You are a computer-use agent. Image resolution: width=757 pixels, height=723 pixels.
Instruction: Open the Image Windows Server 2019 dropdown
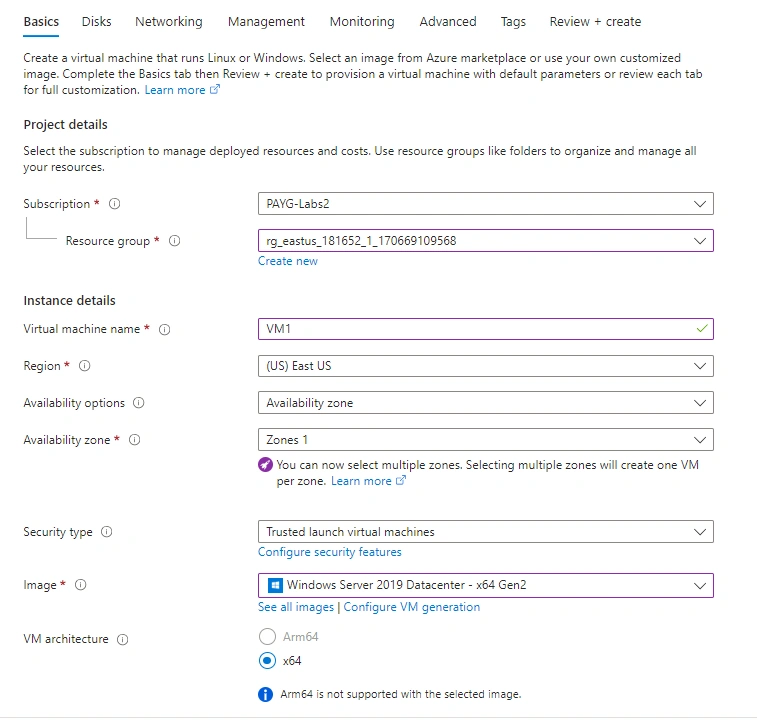point(486,585)
